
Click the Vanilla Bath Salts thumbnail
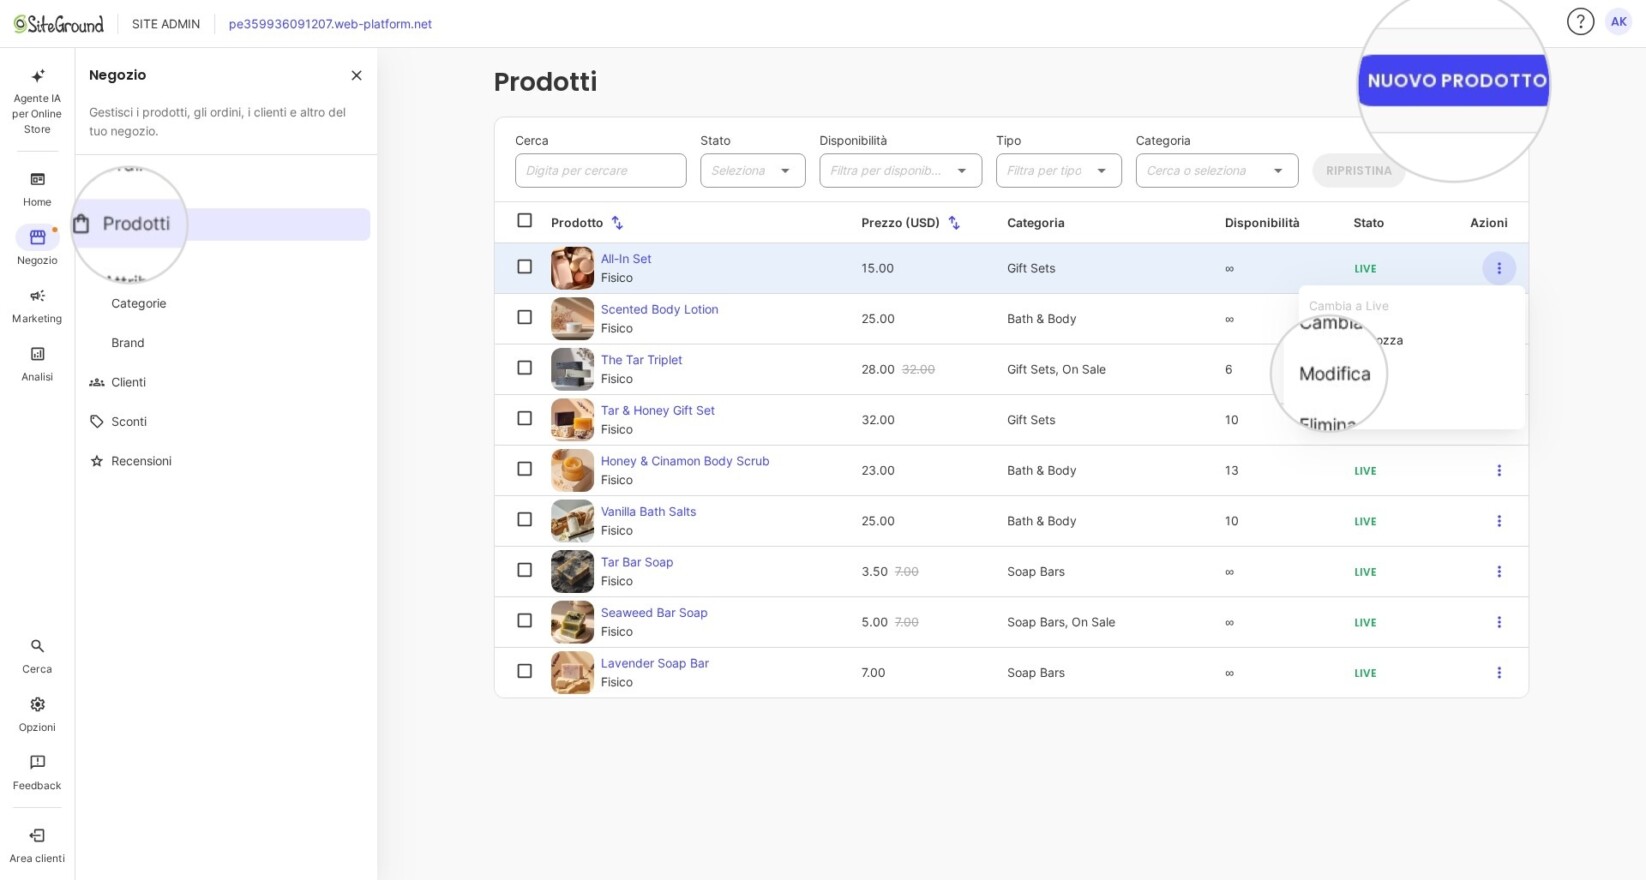point(572,521)
